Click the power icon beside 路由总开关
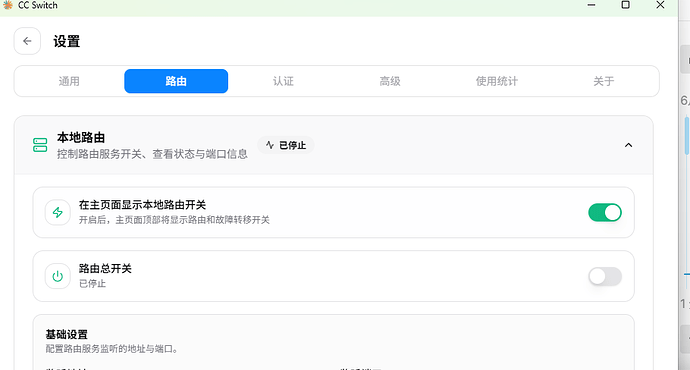Viewport: 690px width, 370px height. (58, 276)
